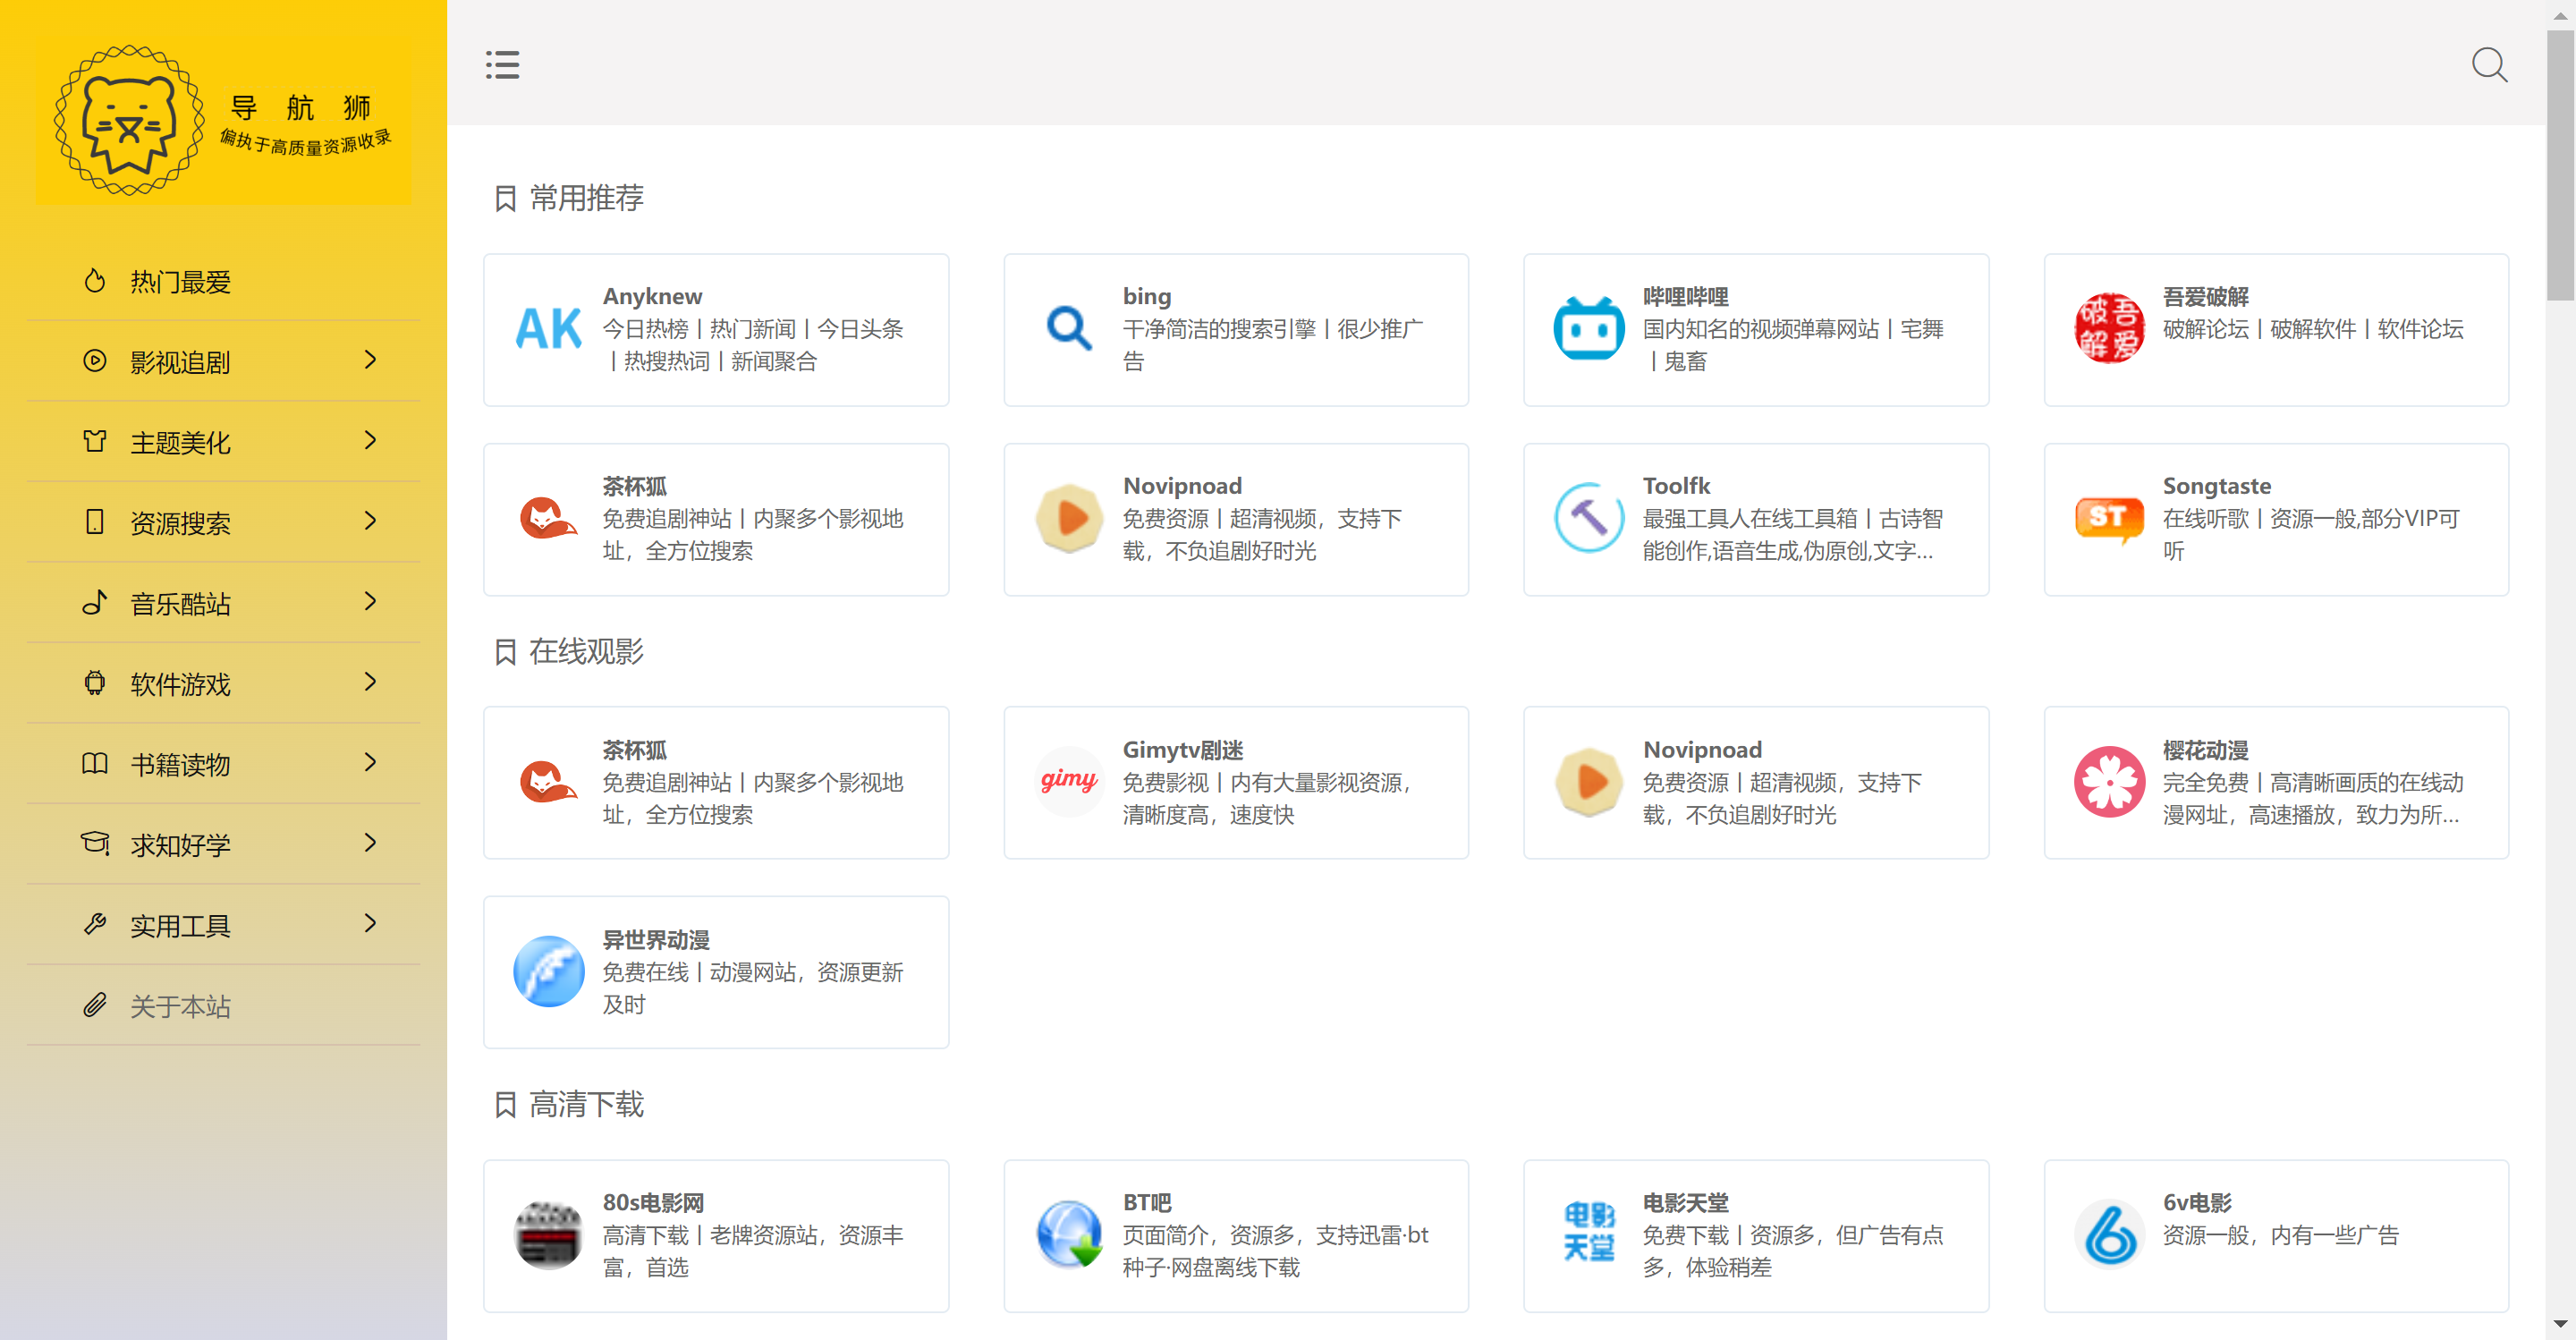Open 关于本站 sidebar item
2576x1340 pixels.
click(180, 1006)
